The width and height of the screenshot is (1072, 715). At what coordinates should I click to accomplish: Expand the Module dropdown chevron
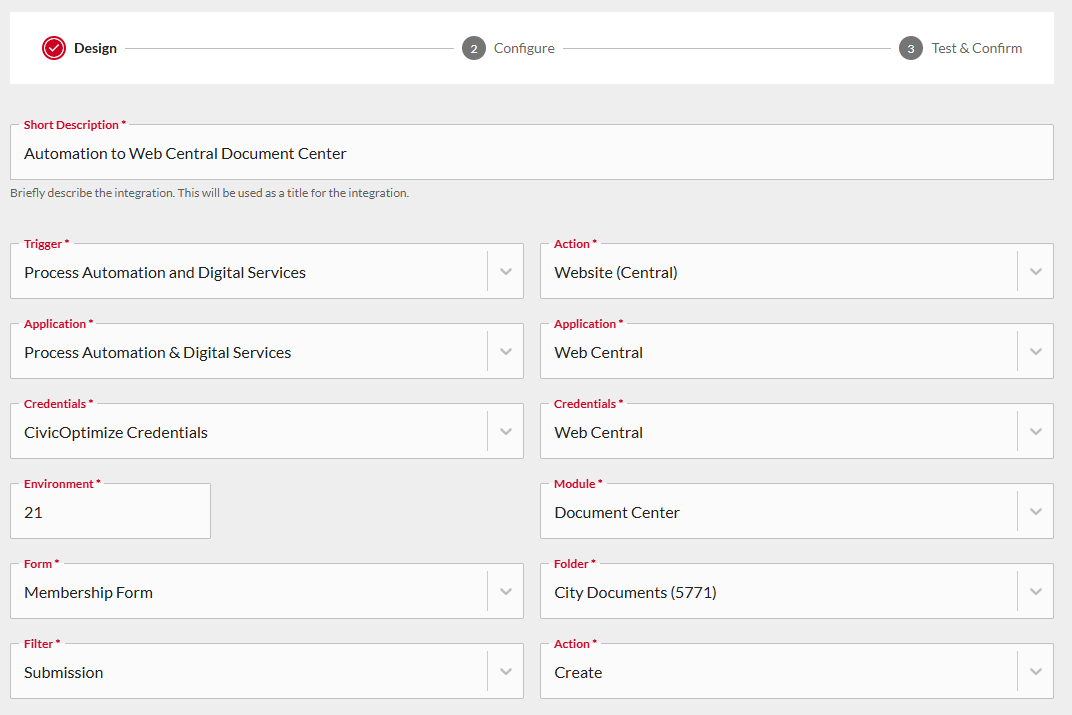pyautogui.click(x=1036, y=511)
